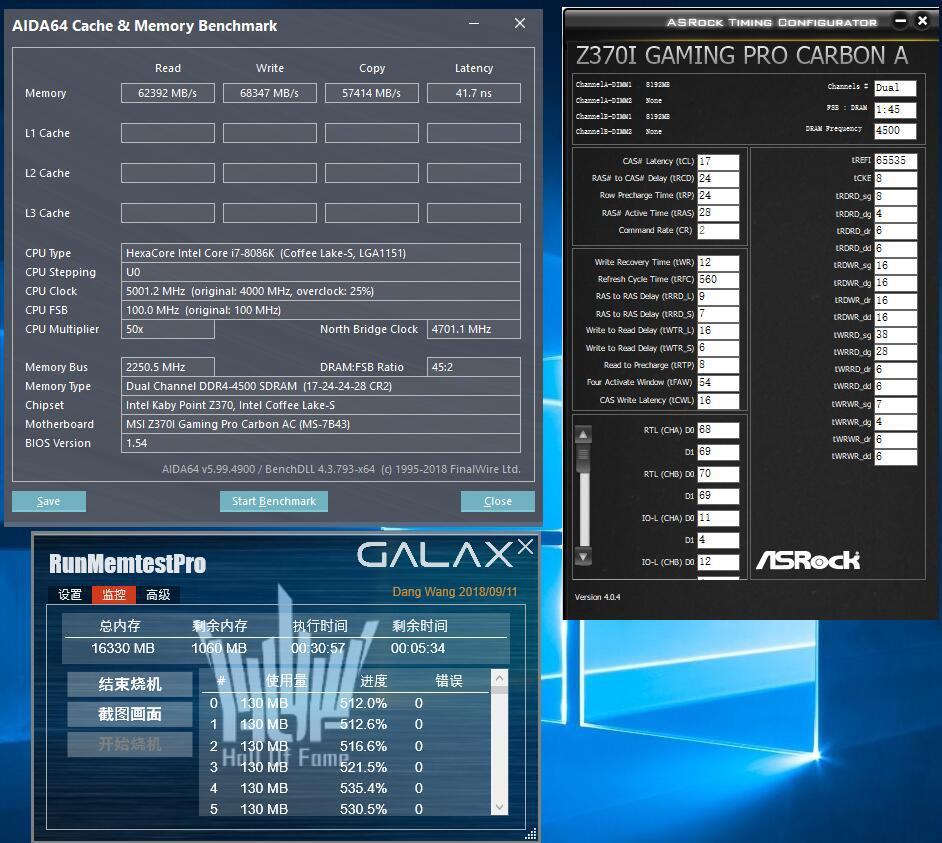Select the CAS# Latency (tCL) value field

(x=718, y=162)
